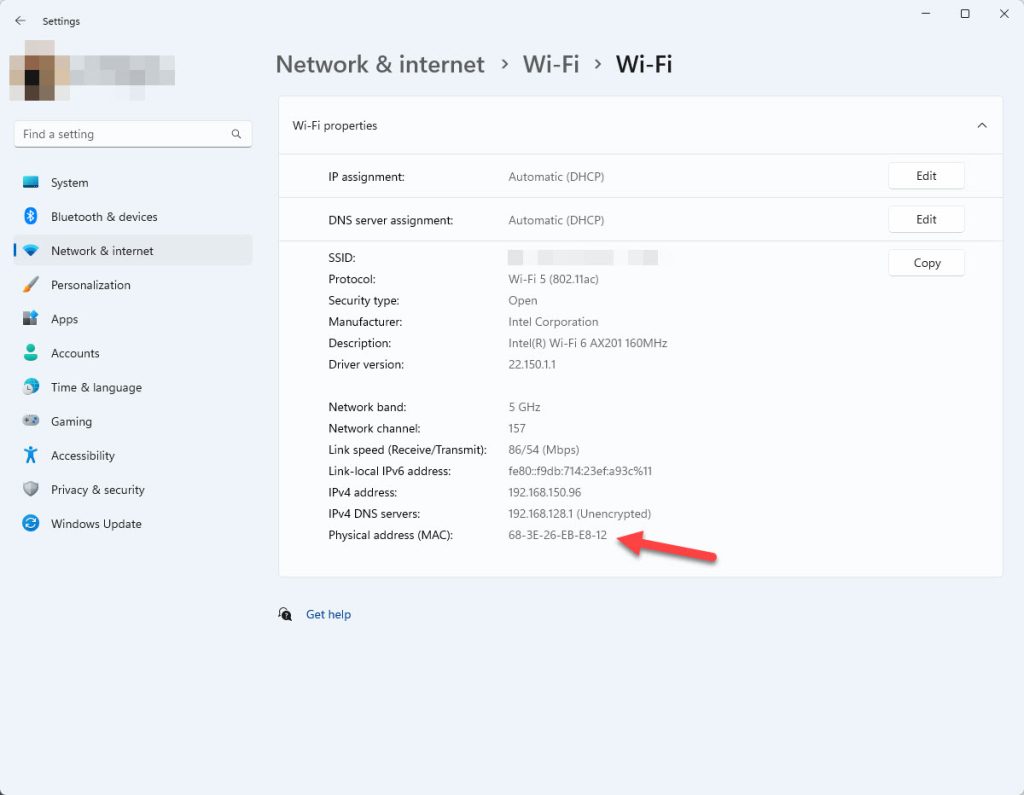This screenshot has width=1024, height=795.
Task: Copy the network details
Action: [x=926, y=262]
